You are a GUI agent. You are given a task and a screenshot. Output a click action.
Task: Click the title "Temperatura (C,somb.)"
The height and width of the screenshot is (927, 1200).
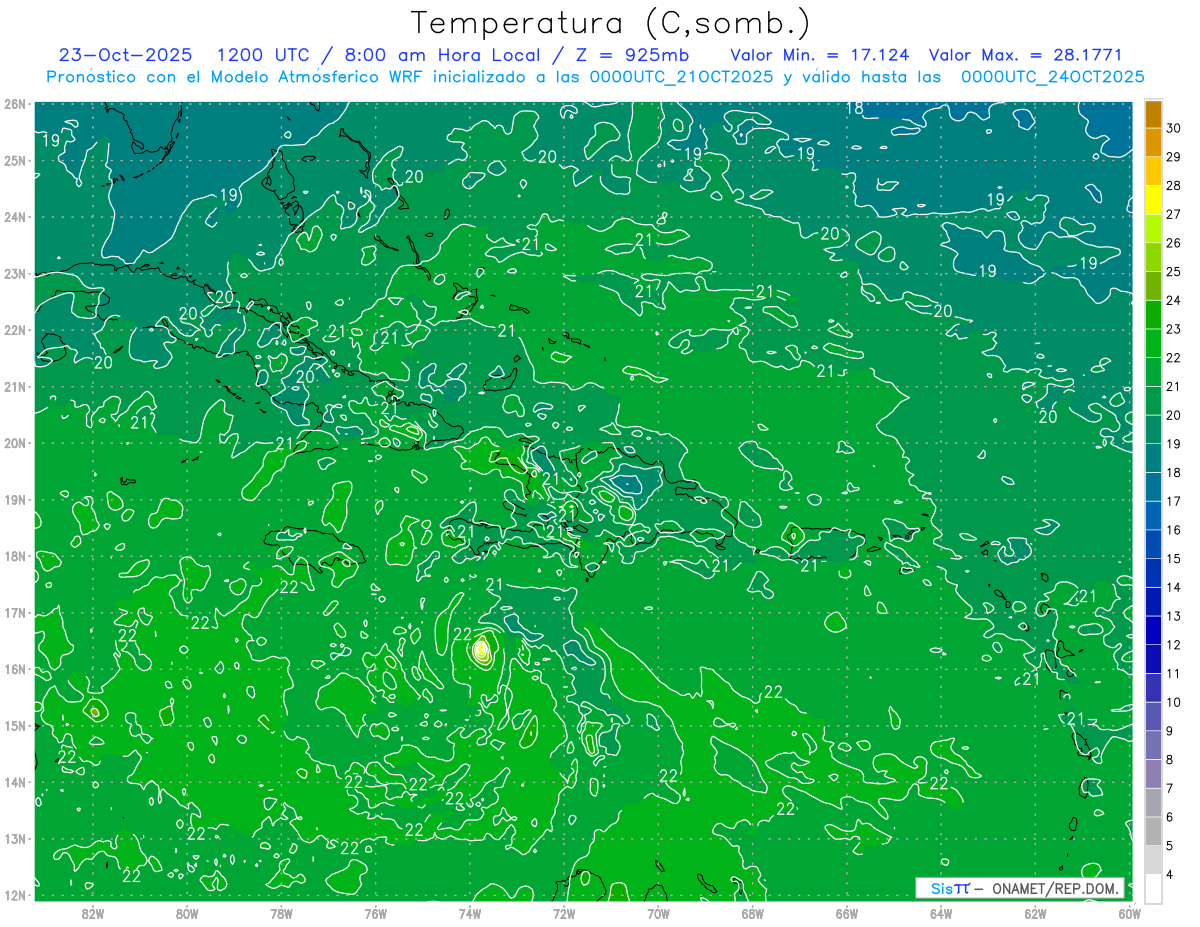[x=610, y=23]
